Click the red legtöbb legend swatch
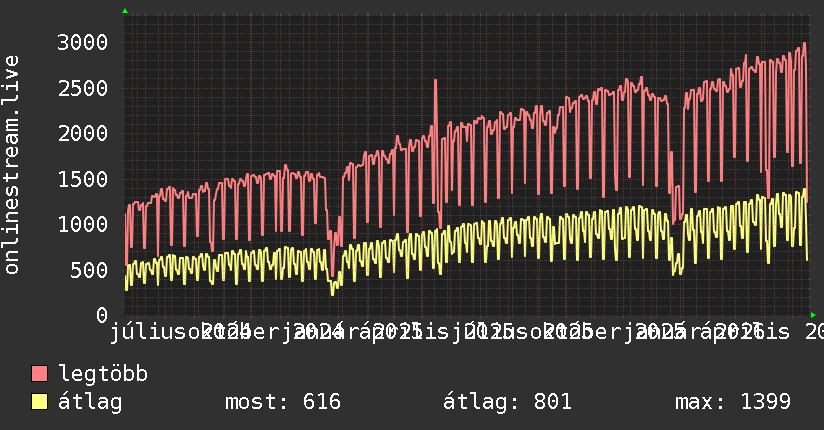 (x=39, y=373)
